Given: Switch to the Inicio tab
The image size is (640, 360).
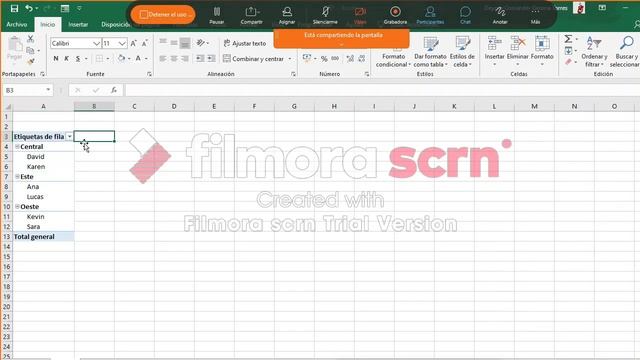Looking at the screenshot, I should pyautogui.click(x=47, y=24).
